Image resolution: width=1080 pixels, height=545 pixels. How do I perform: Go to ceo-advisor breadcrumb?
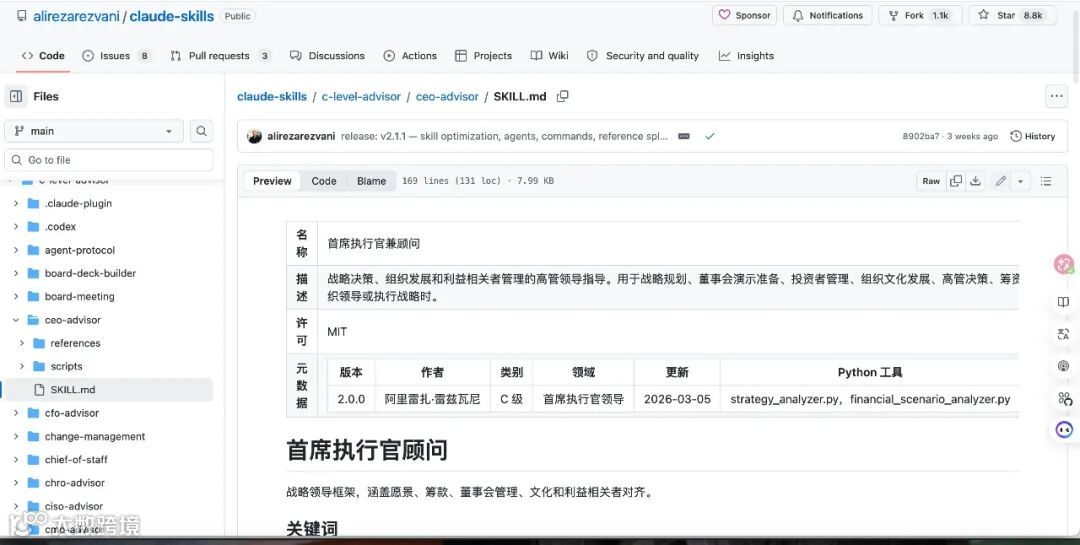447,96
